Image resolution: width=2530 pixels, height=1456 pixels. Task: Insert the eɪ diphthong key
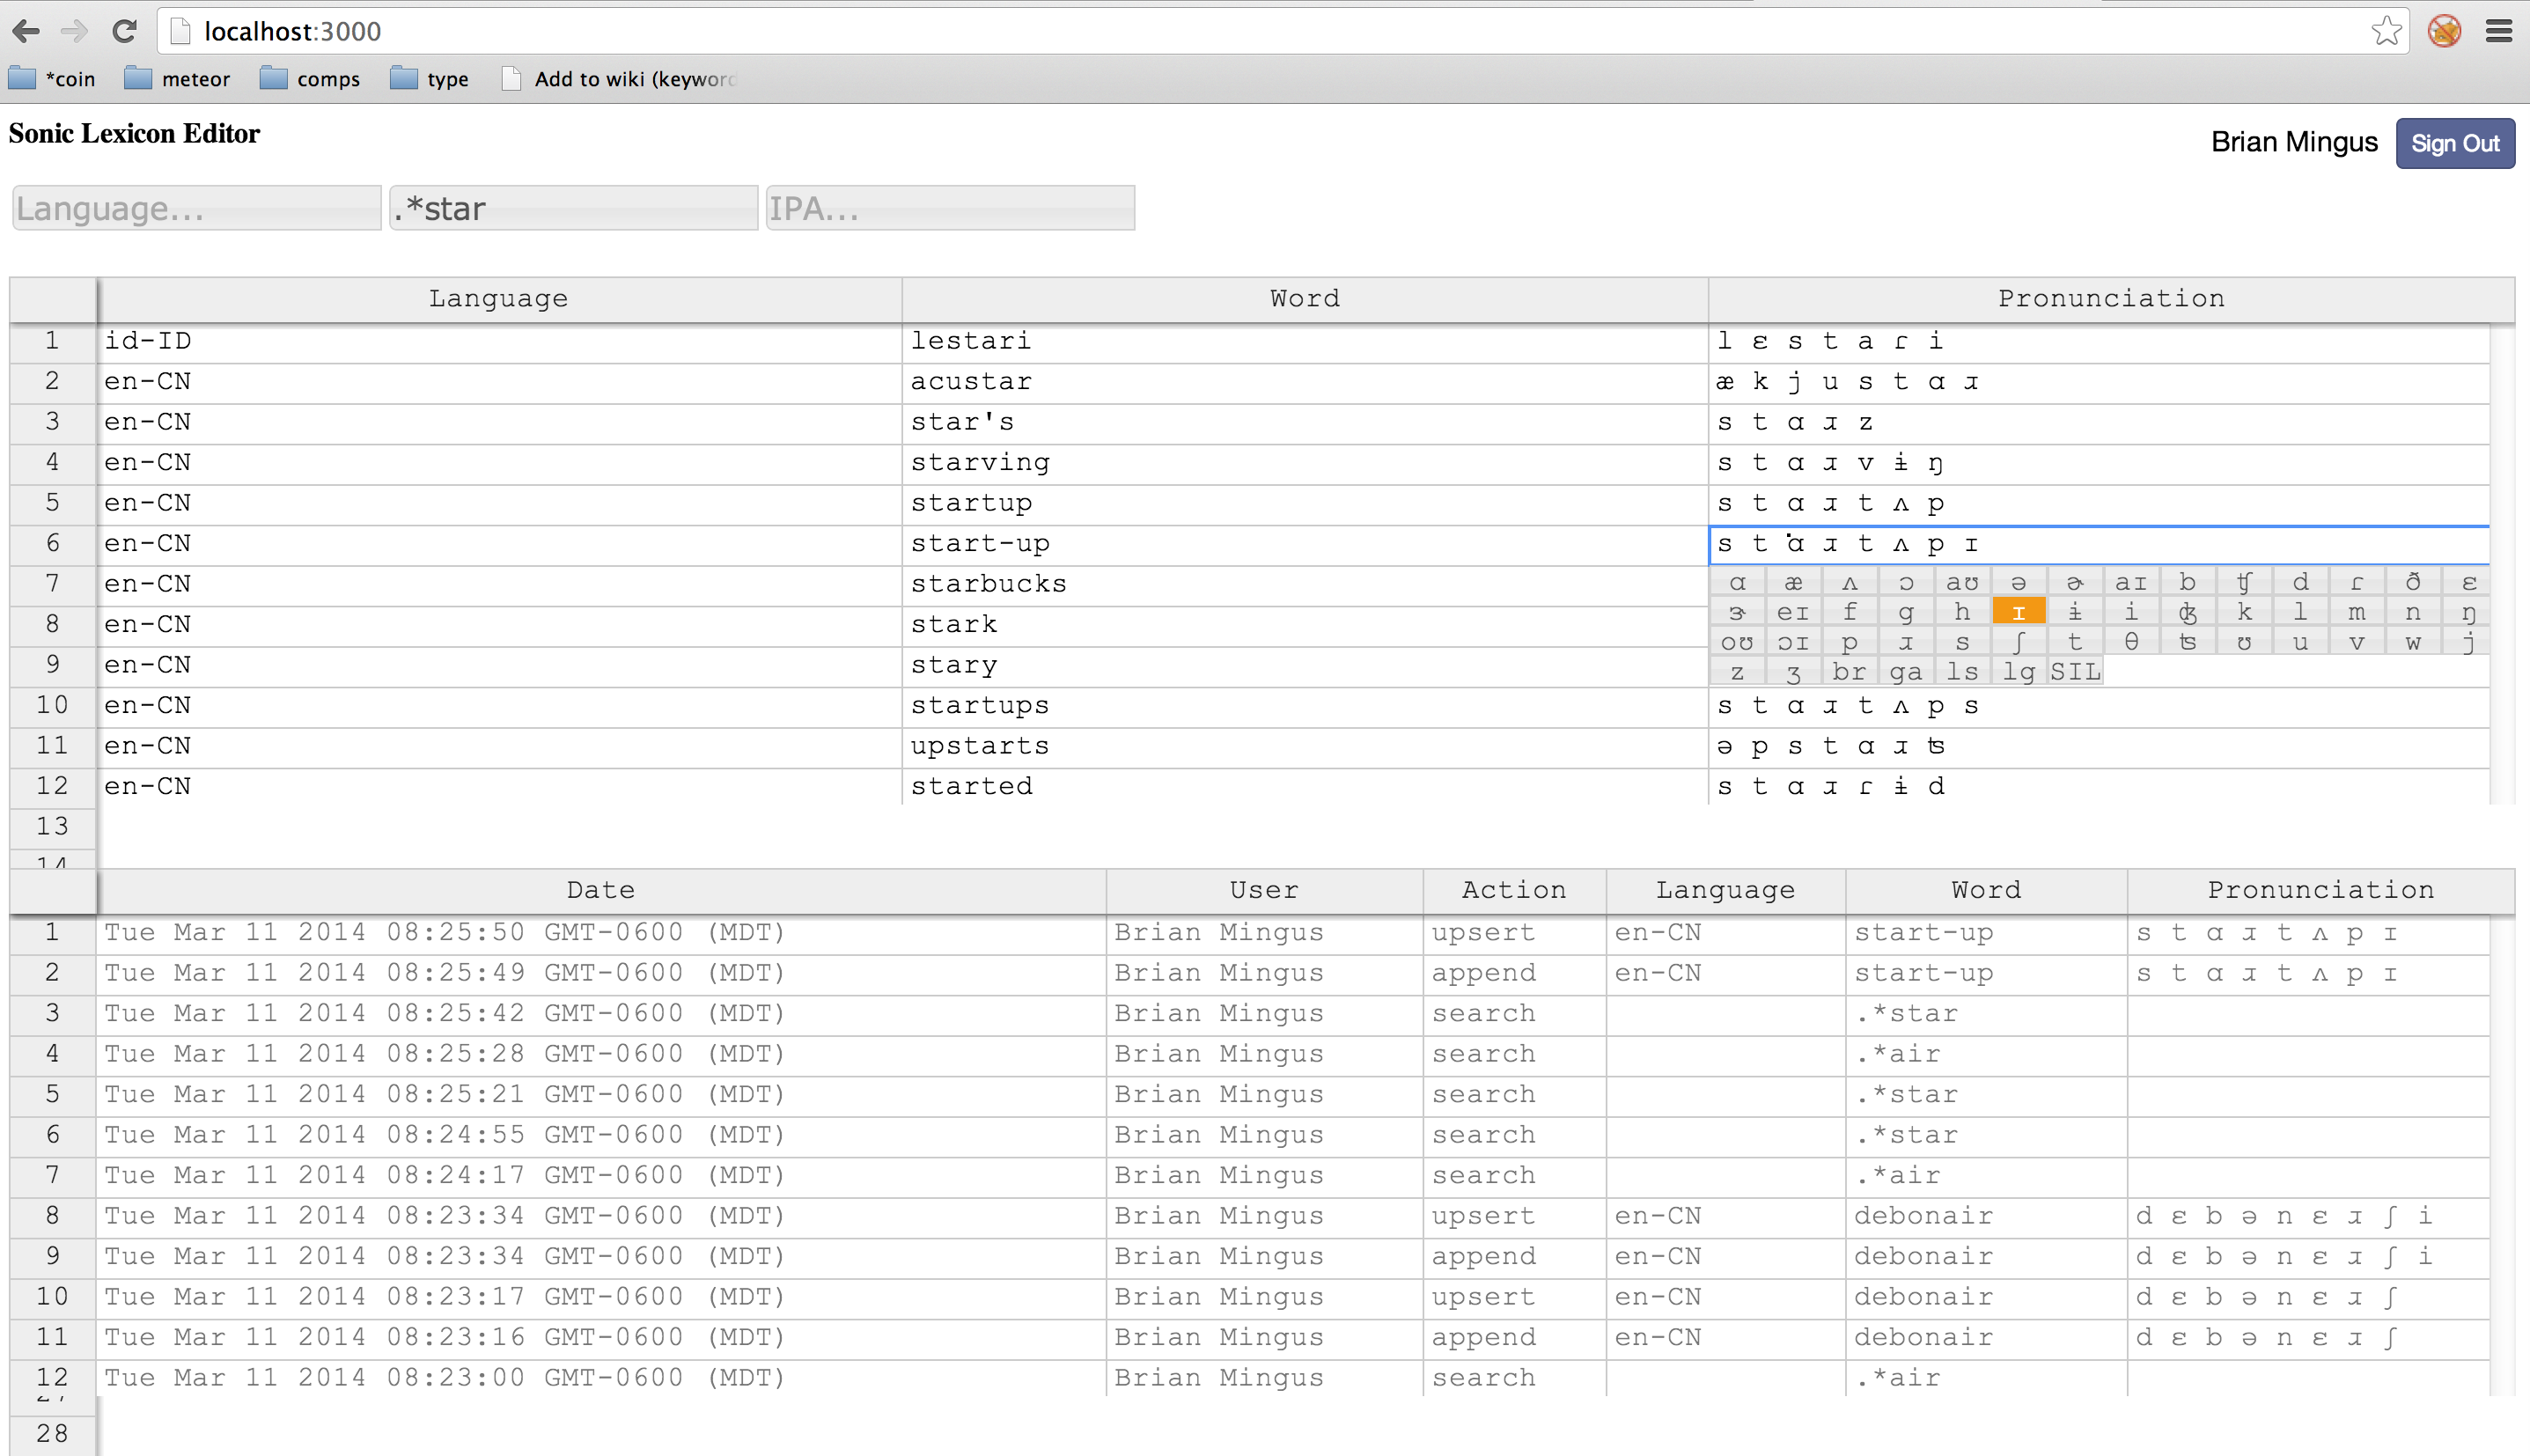pyautogui.click(x=1794, y=612)
